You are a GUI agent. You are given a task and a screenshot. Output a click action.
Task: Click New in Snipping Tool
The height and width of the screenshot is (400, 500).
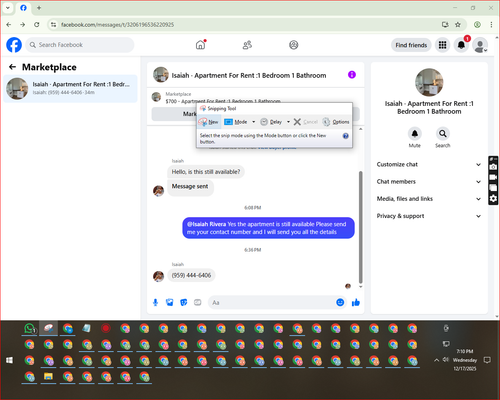pos(209,122)
